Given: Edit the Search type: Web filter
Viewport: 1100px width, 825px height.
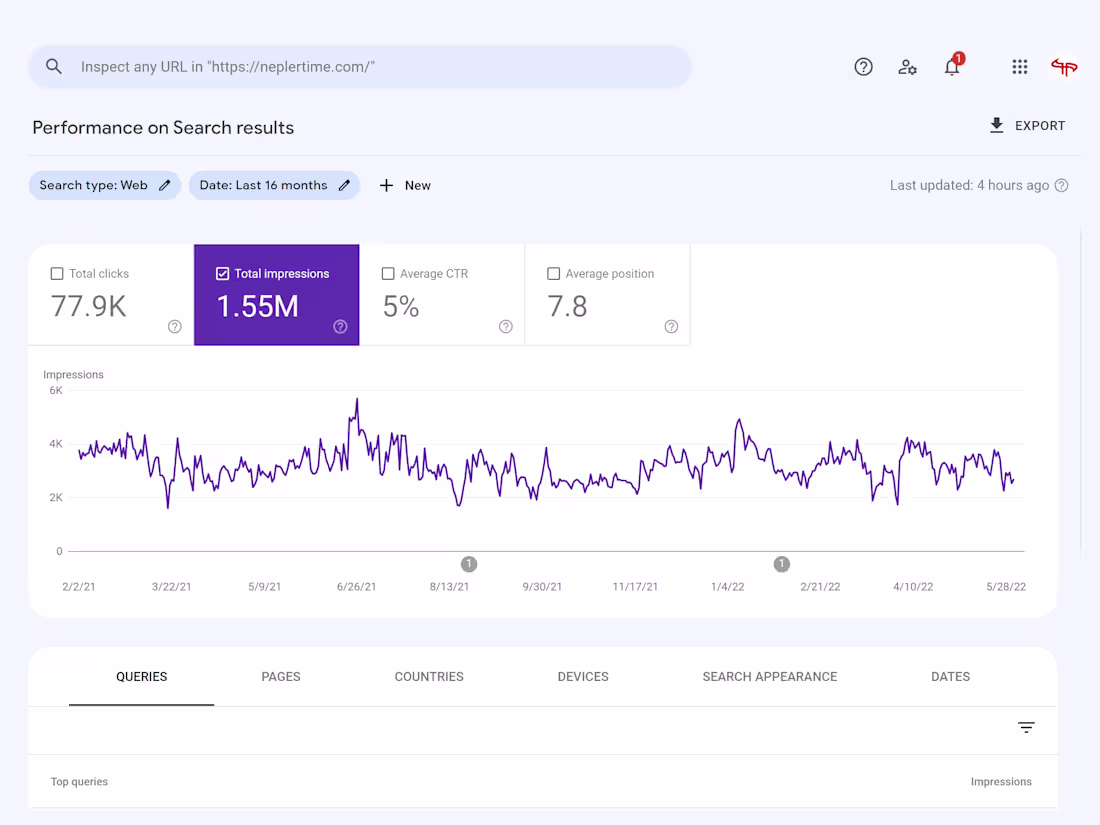Looking at the screenshot, I should 163,185.
